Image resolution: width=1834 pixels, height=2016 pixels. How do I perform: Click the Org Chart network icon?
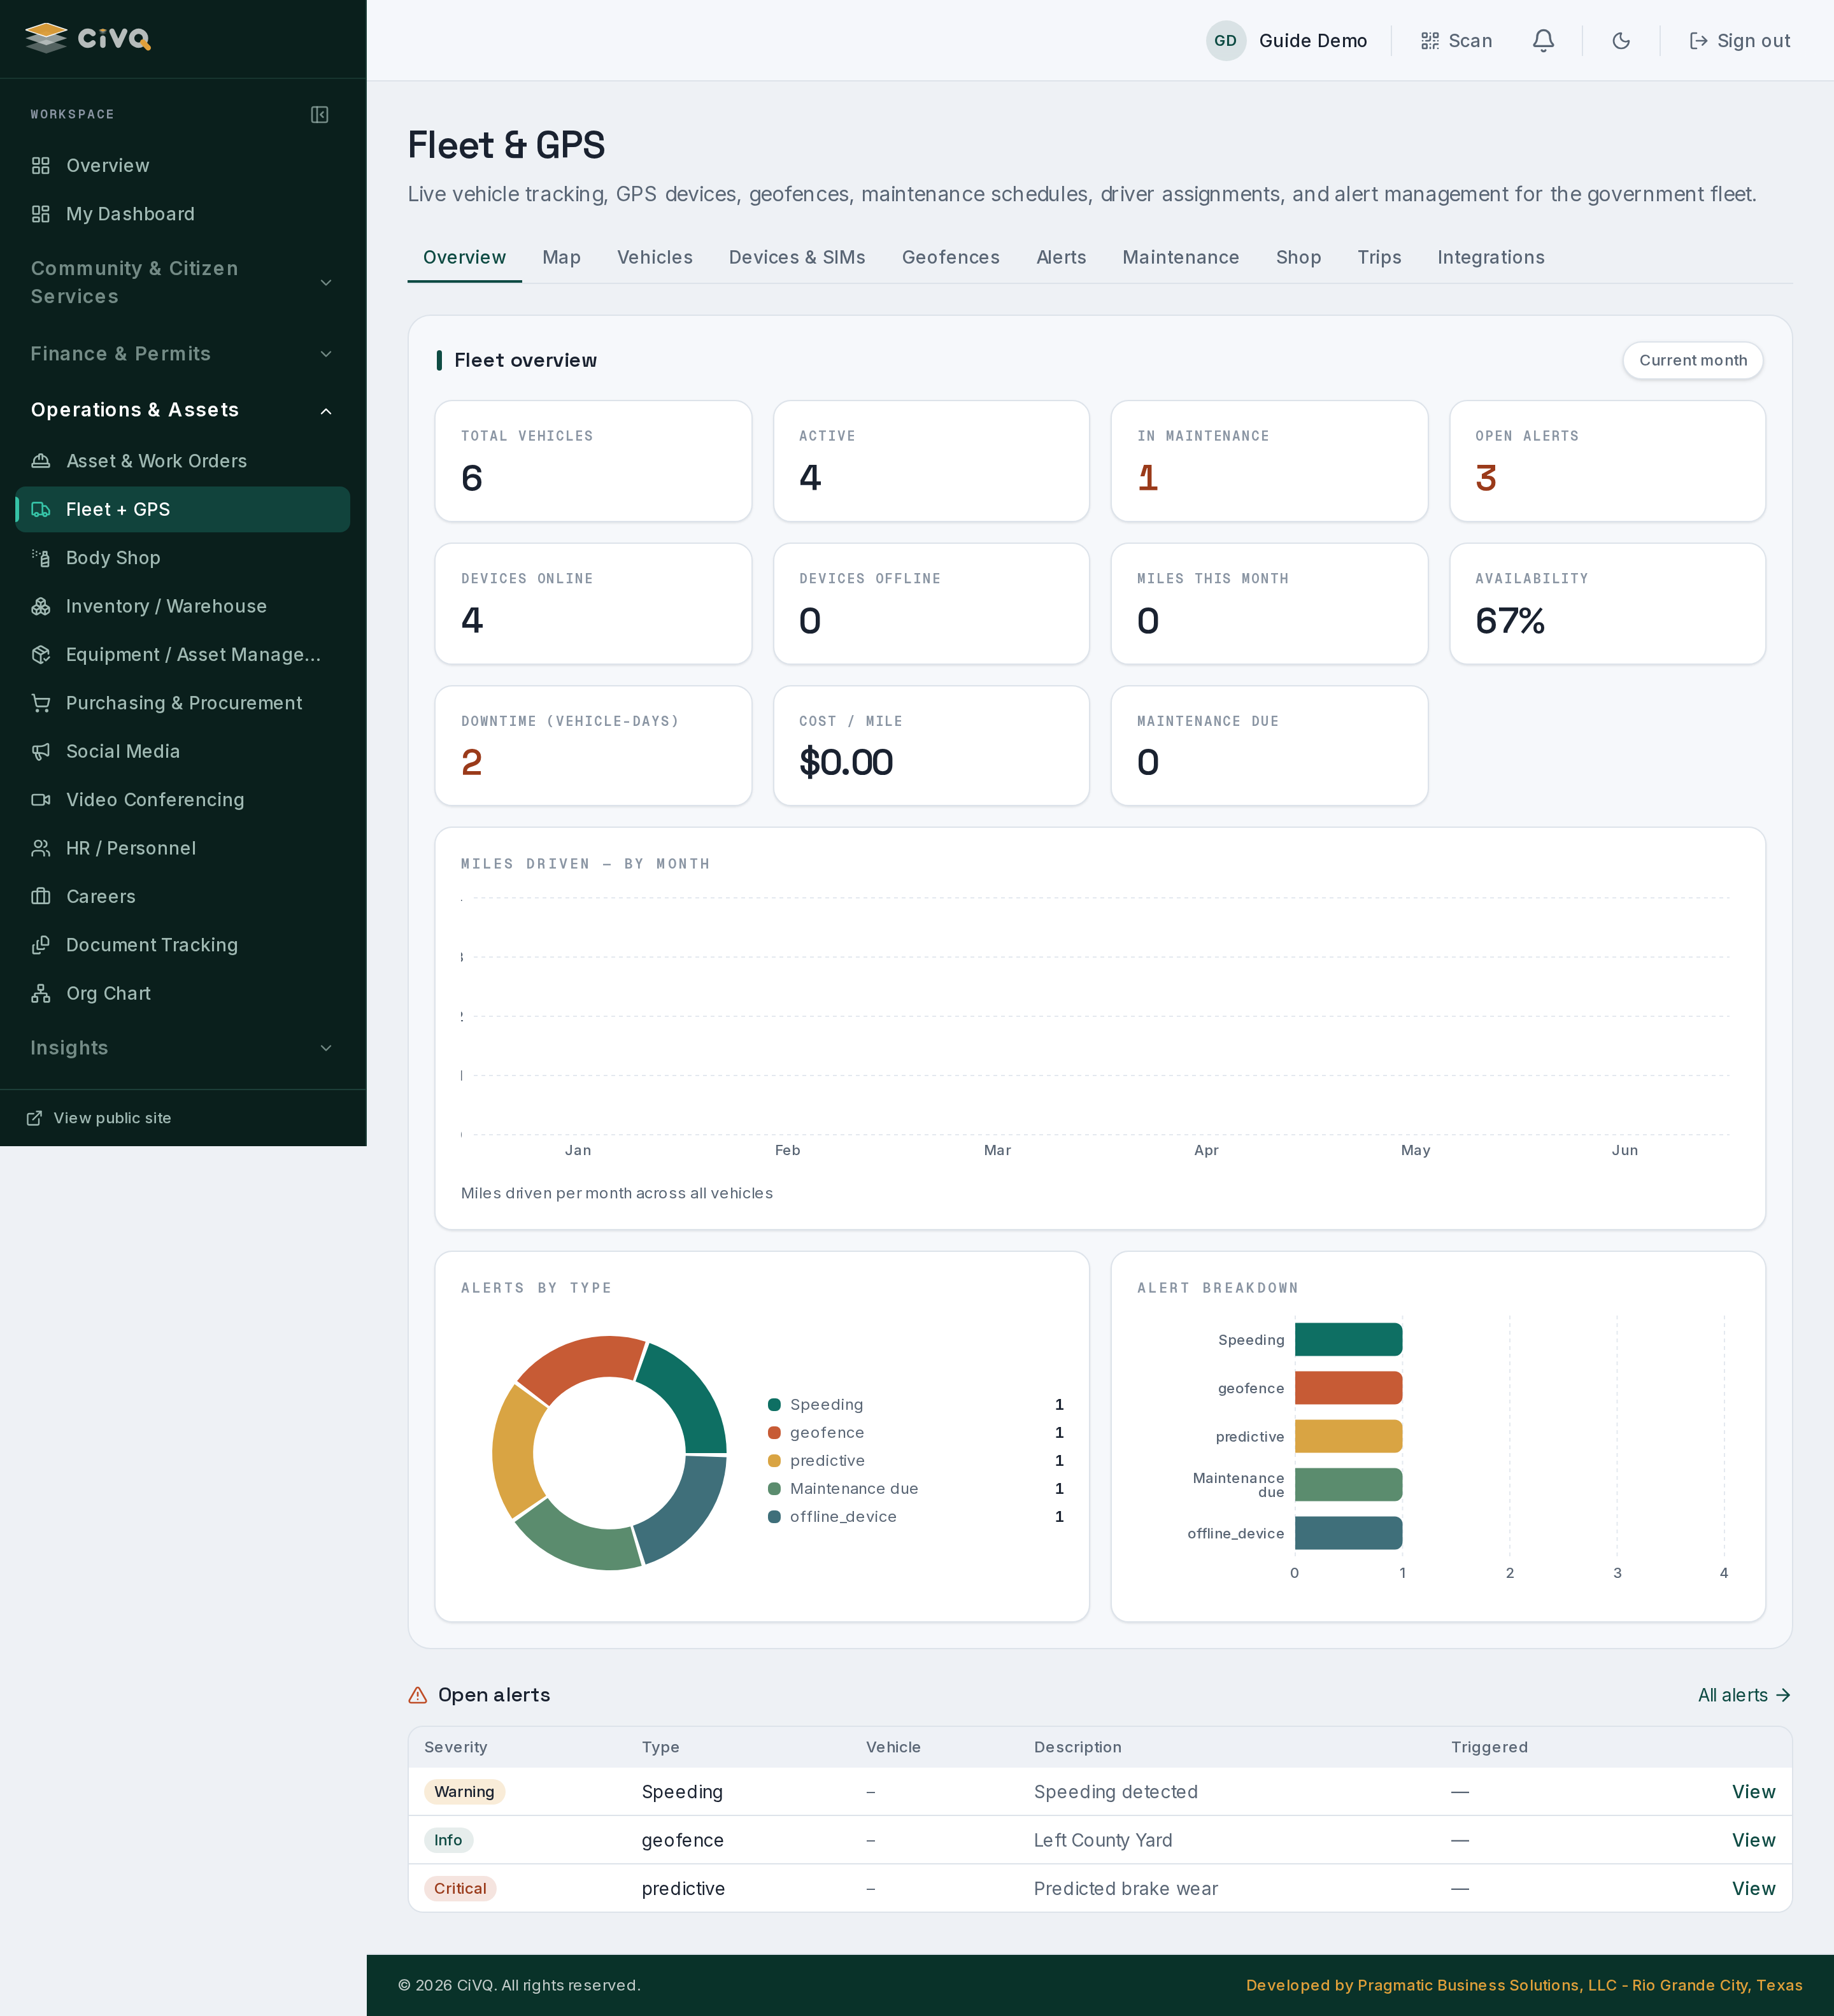coord(41,994)
